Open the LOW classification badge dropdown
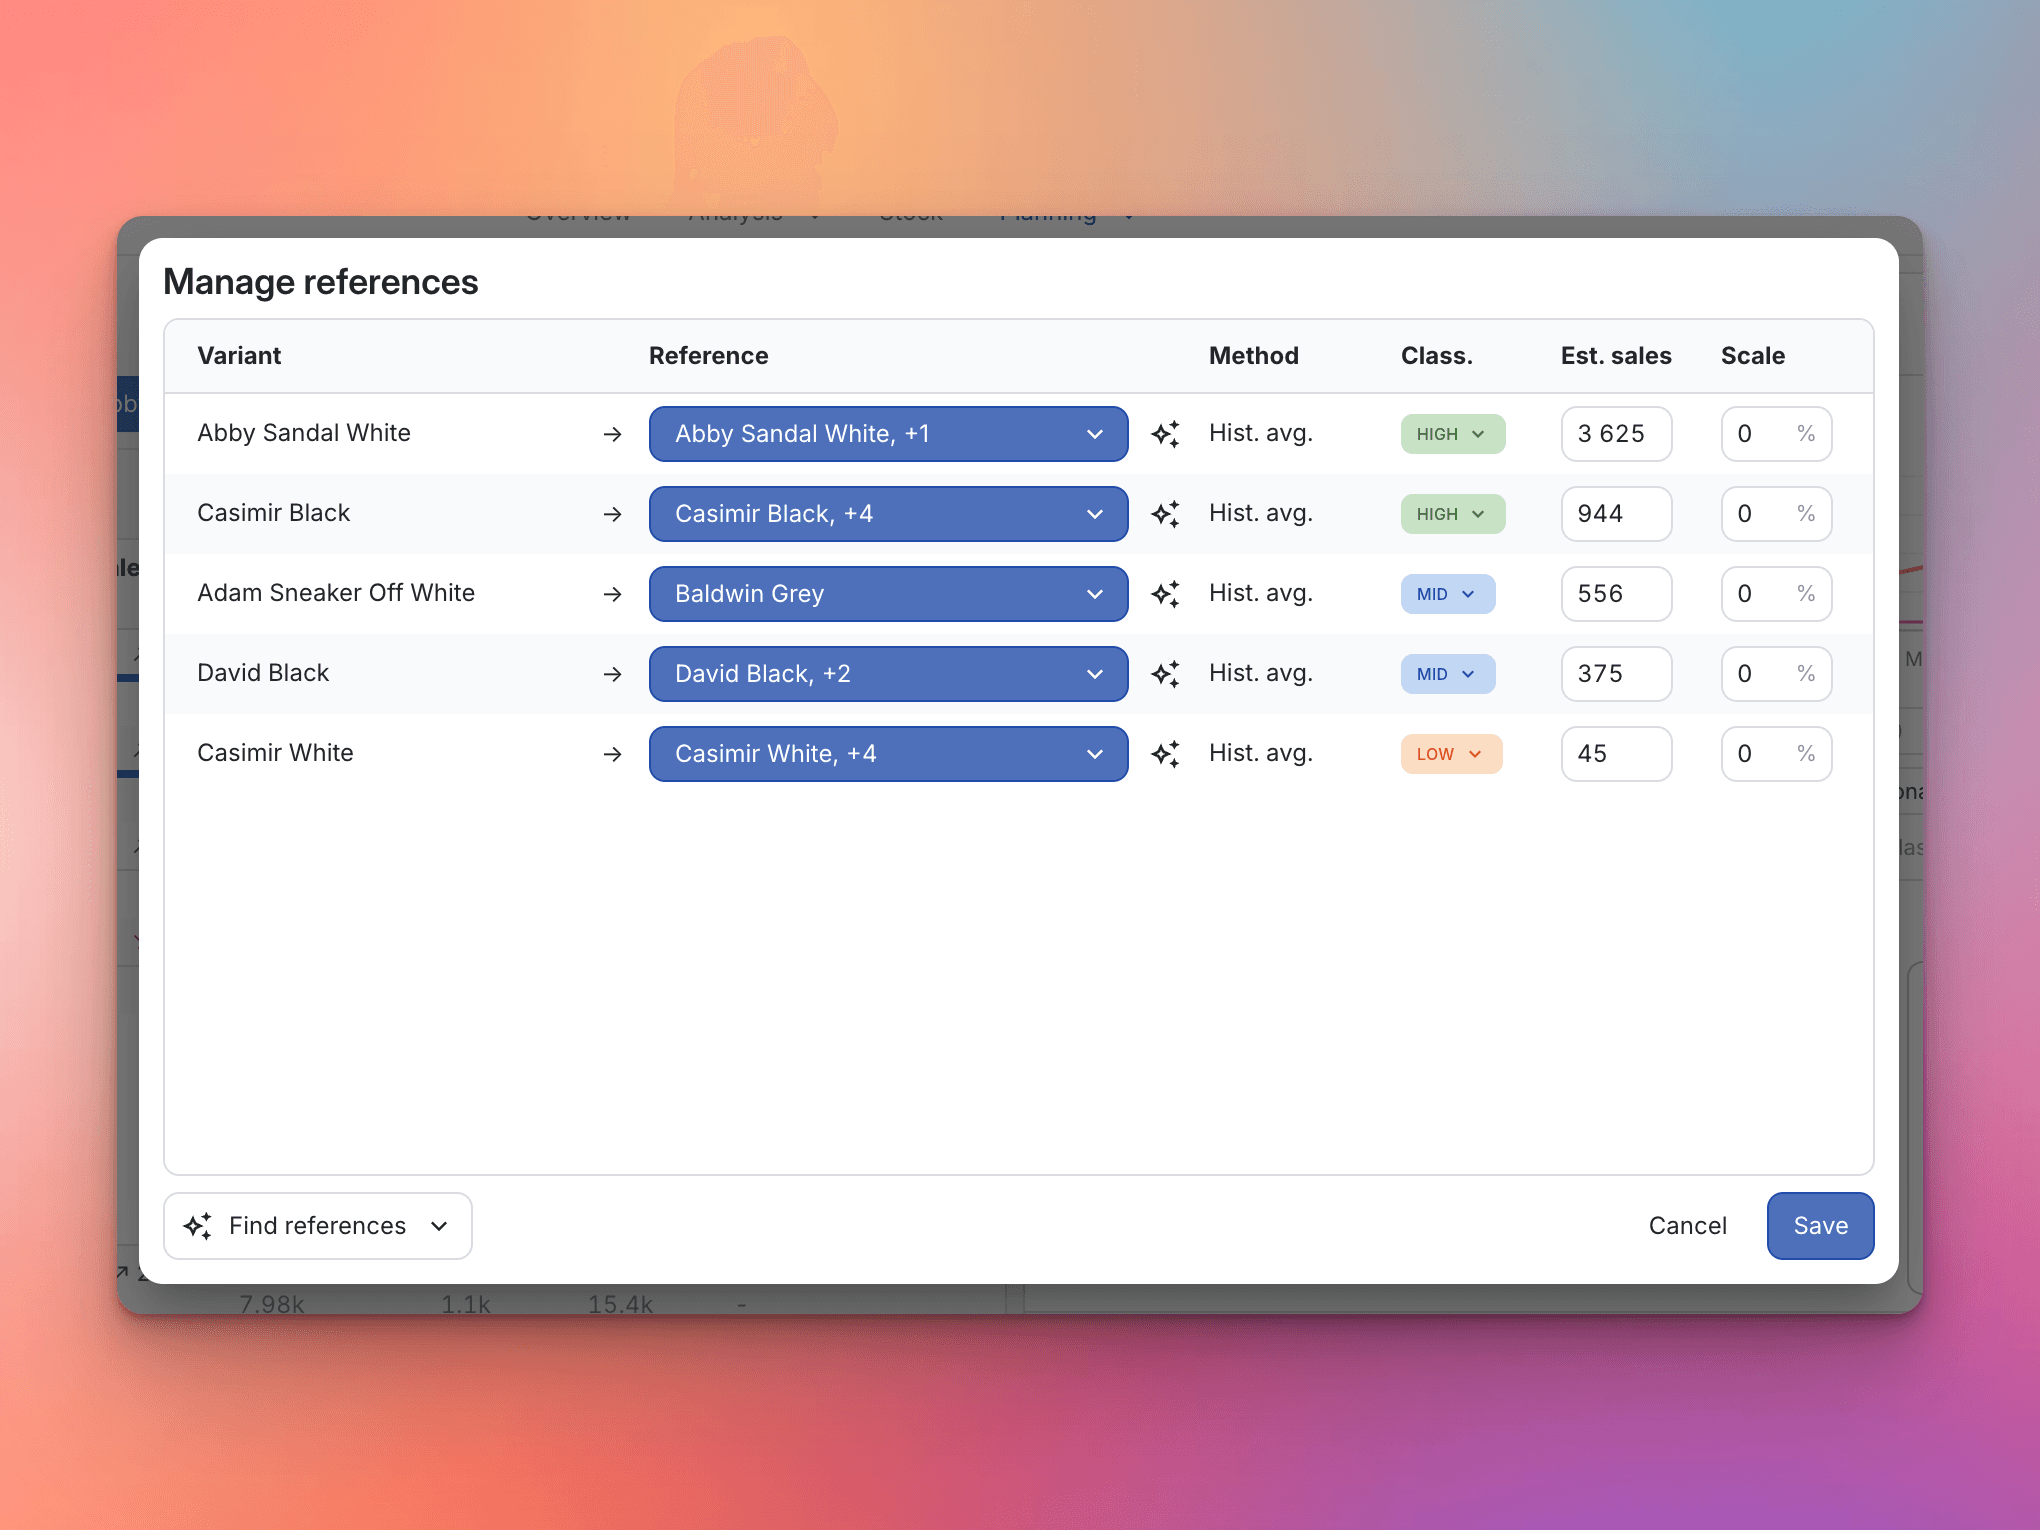Viewport: 2040px width, 1530px height. (1451, 754)
